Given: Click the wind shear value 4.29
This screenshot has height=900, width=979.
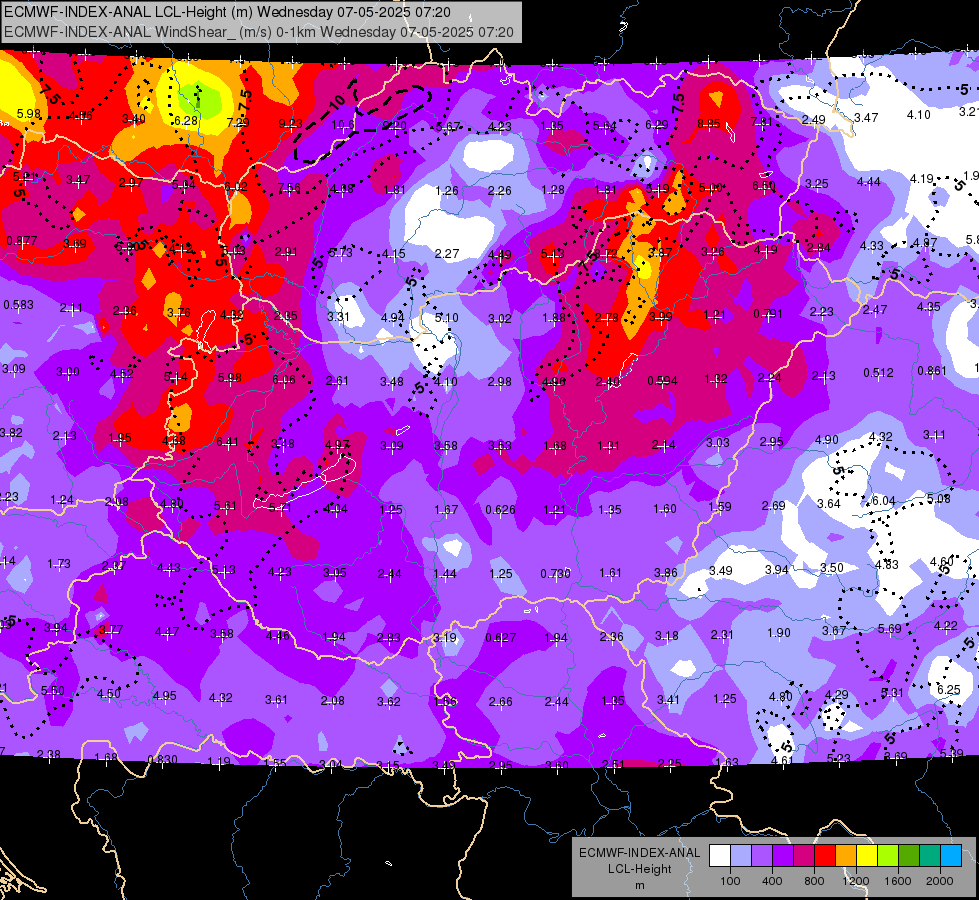Looking at the screenshot, I should coord(837,694).
